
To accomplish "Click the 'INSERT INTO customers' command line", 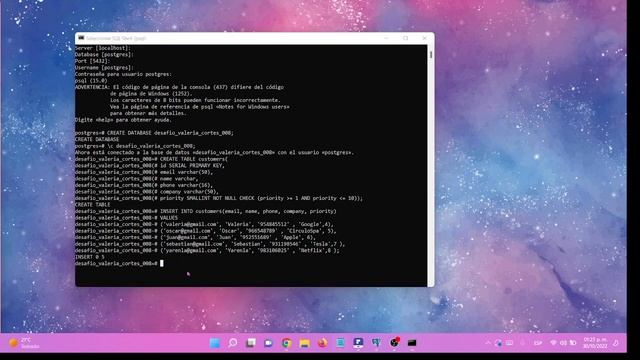I will point(206,211).
